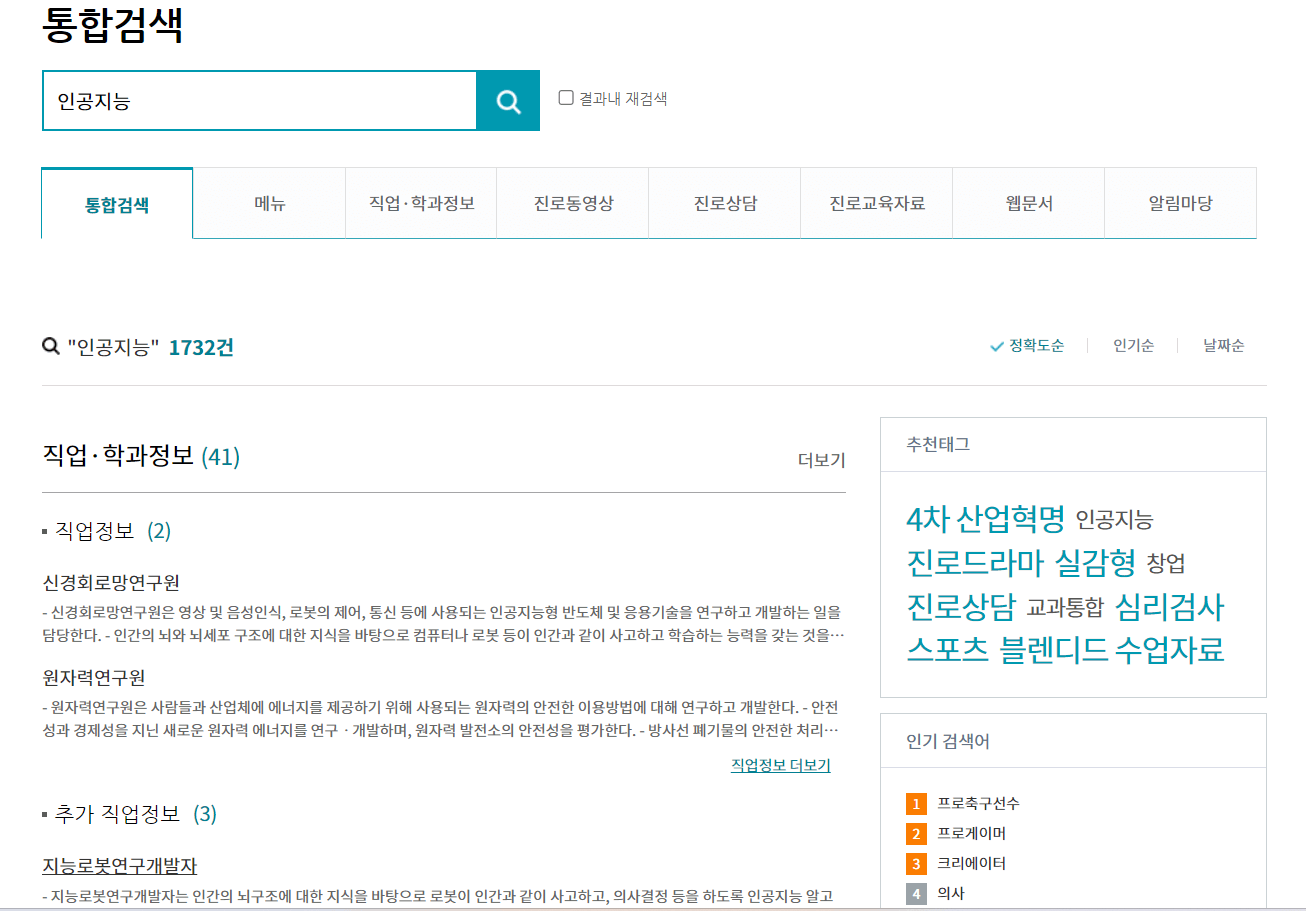The width and height of the screenshot is (1306, 911).
Task: Click the 직업정보 더보기 link
Action: pyautogui.click(x=780, y=765)
